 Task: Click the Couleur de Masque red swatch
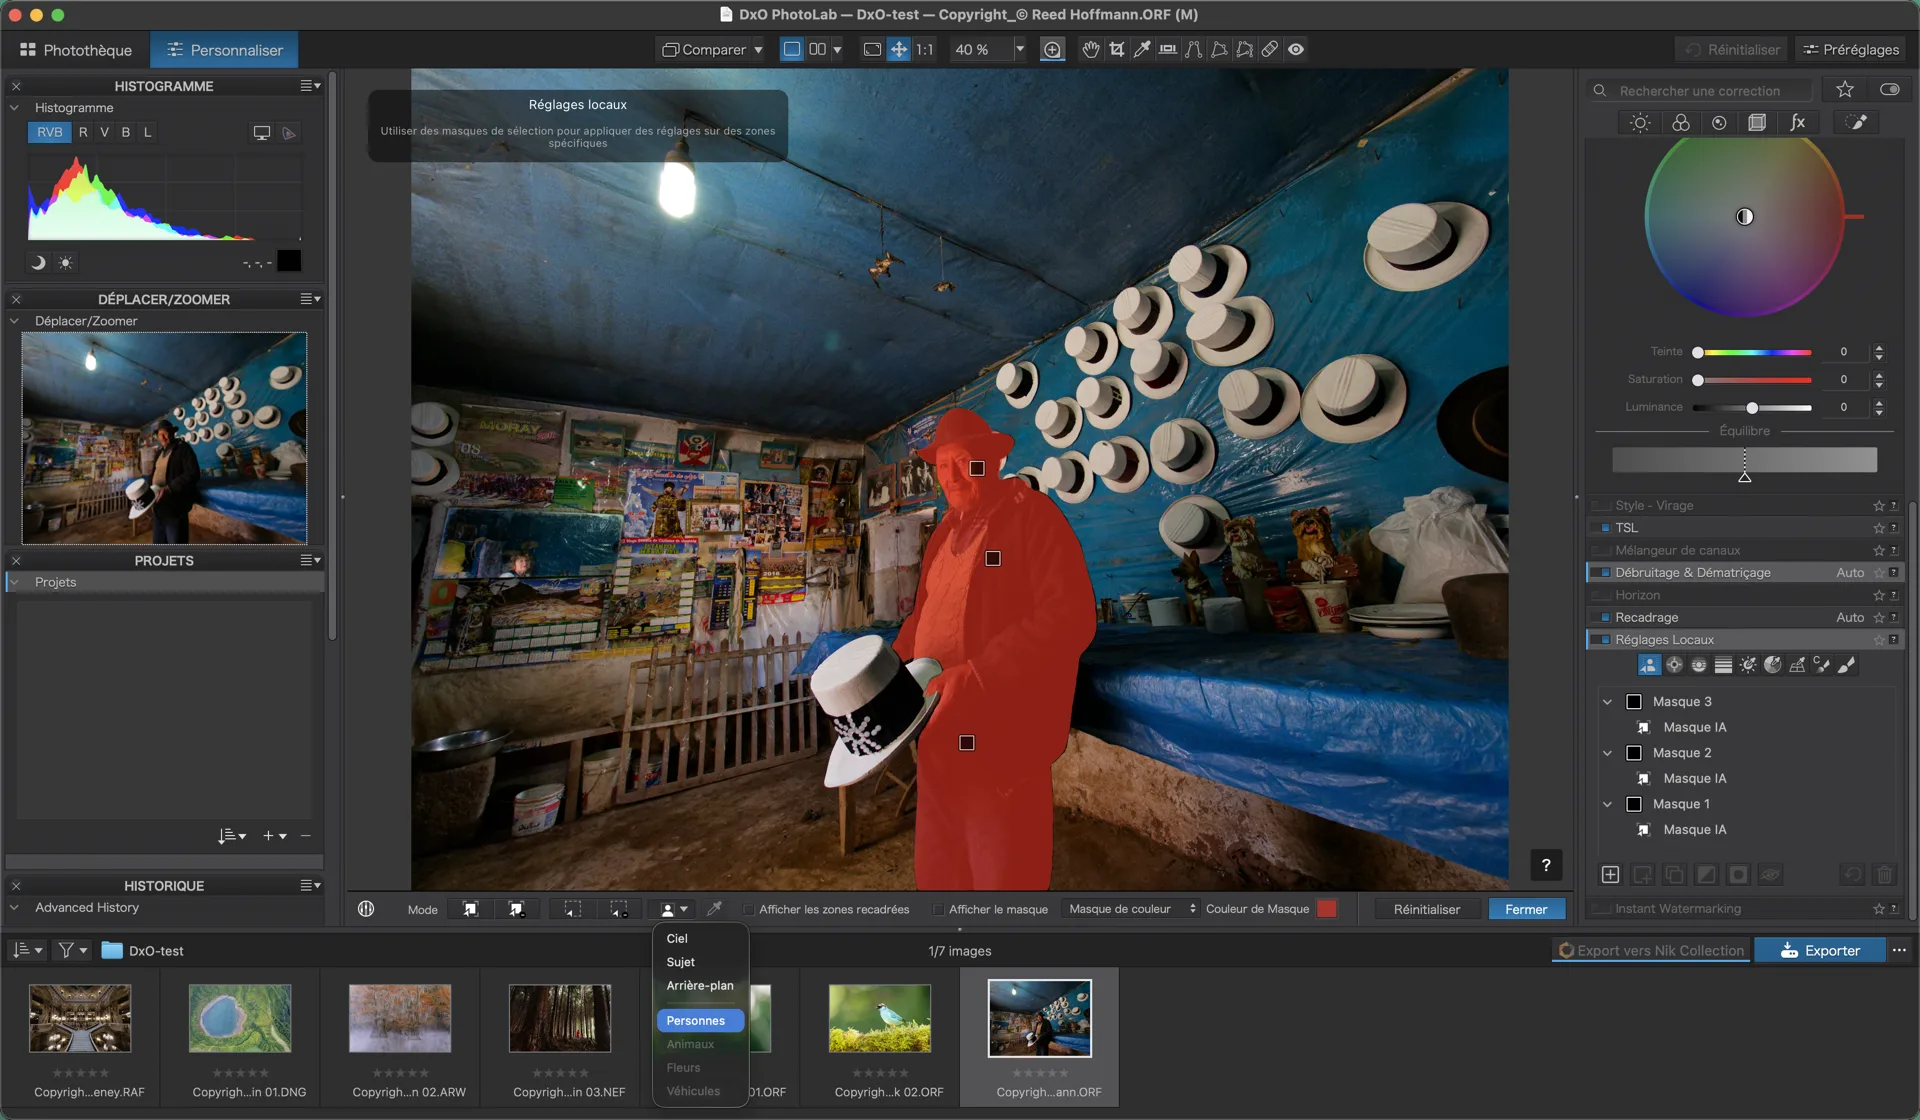[1326, 909]
